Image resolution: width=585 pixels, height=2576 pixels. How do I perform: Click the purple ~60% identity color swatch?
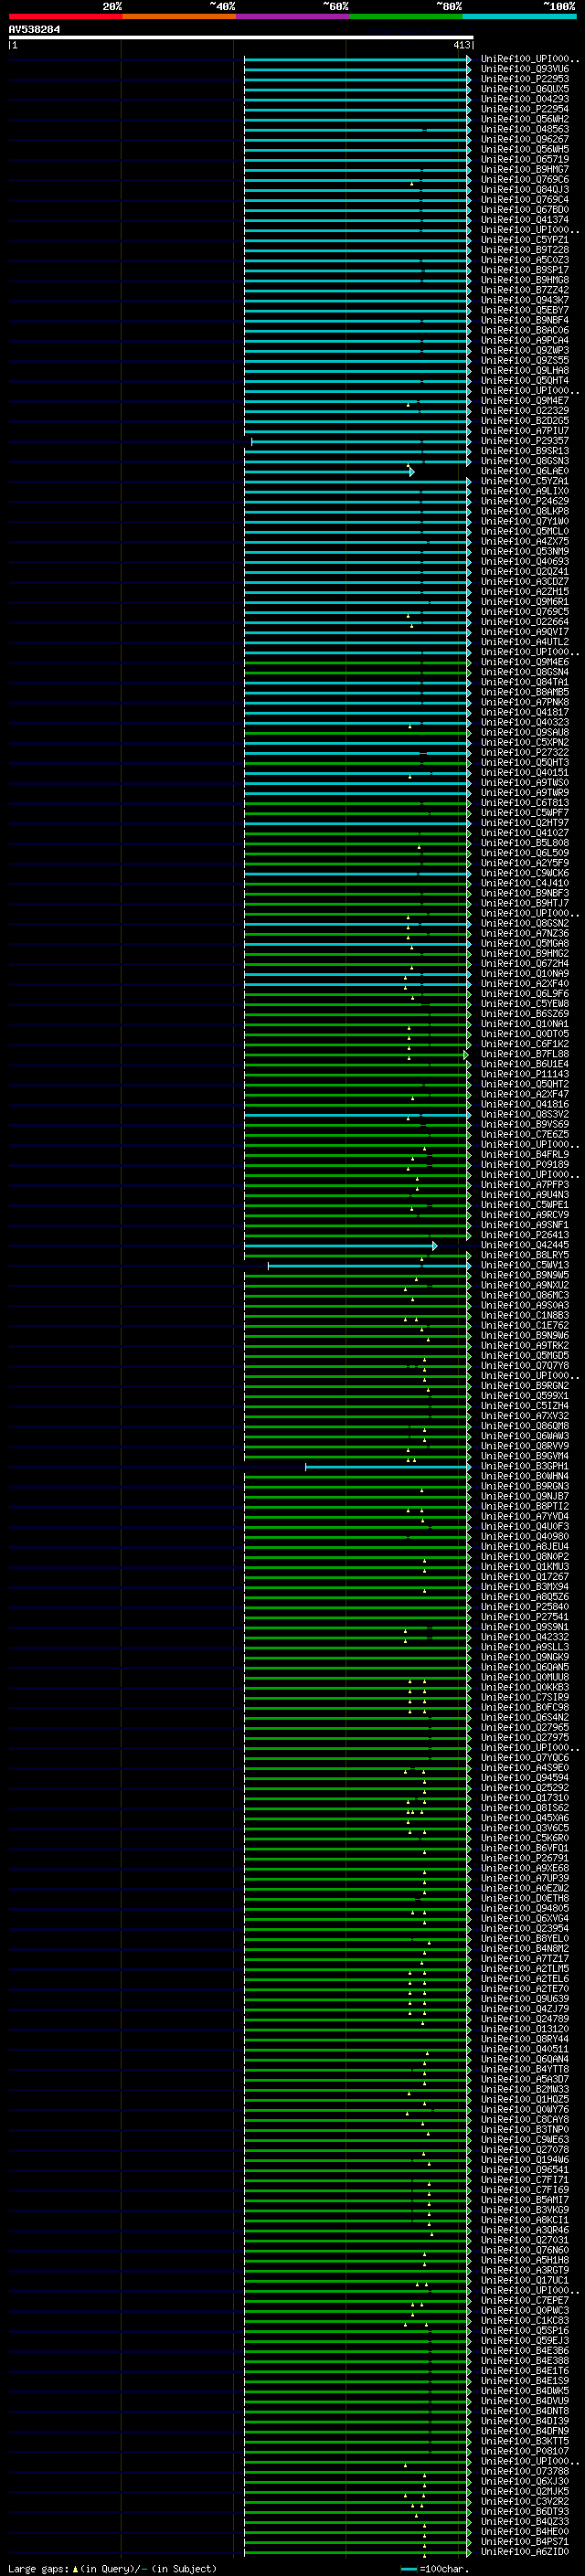[292, 16]
